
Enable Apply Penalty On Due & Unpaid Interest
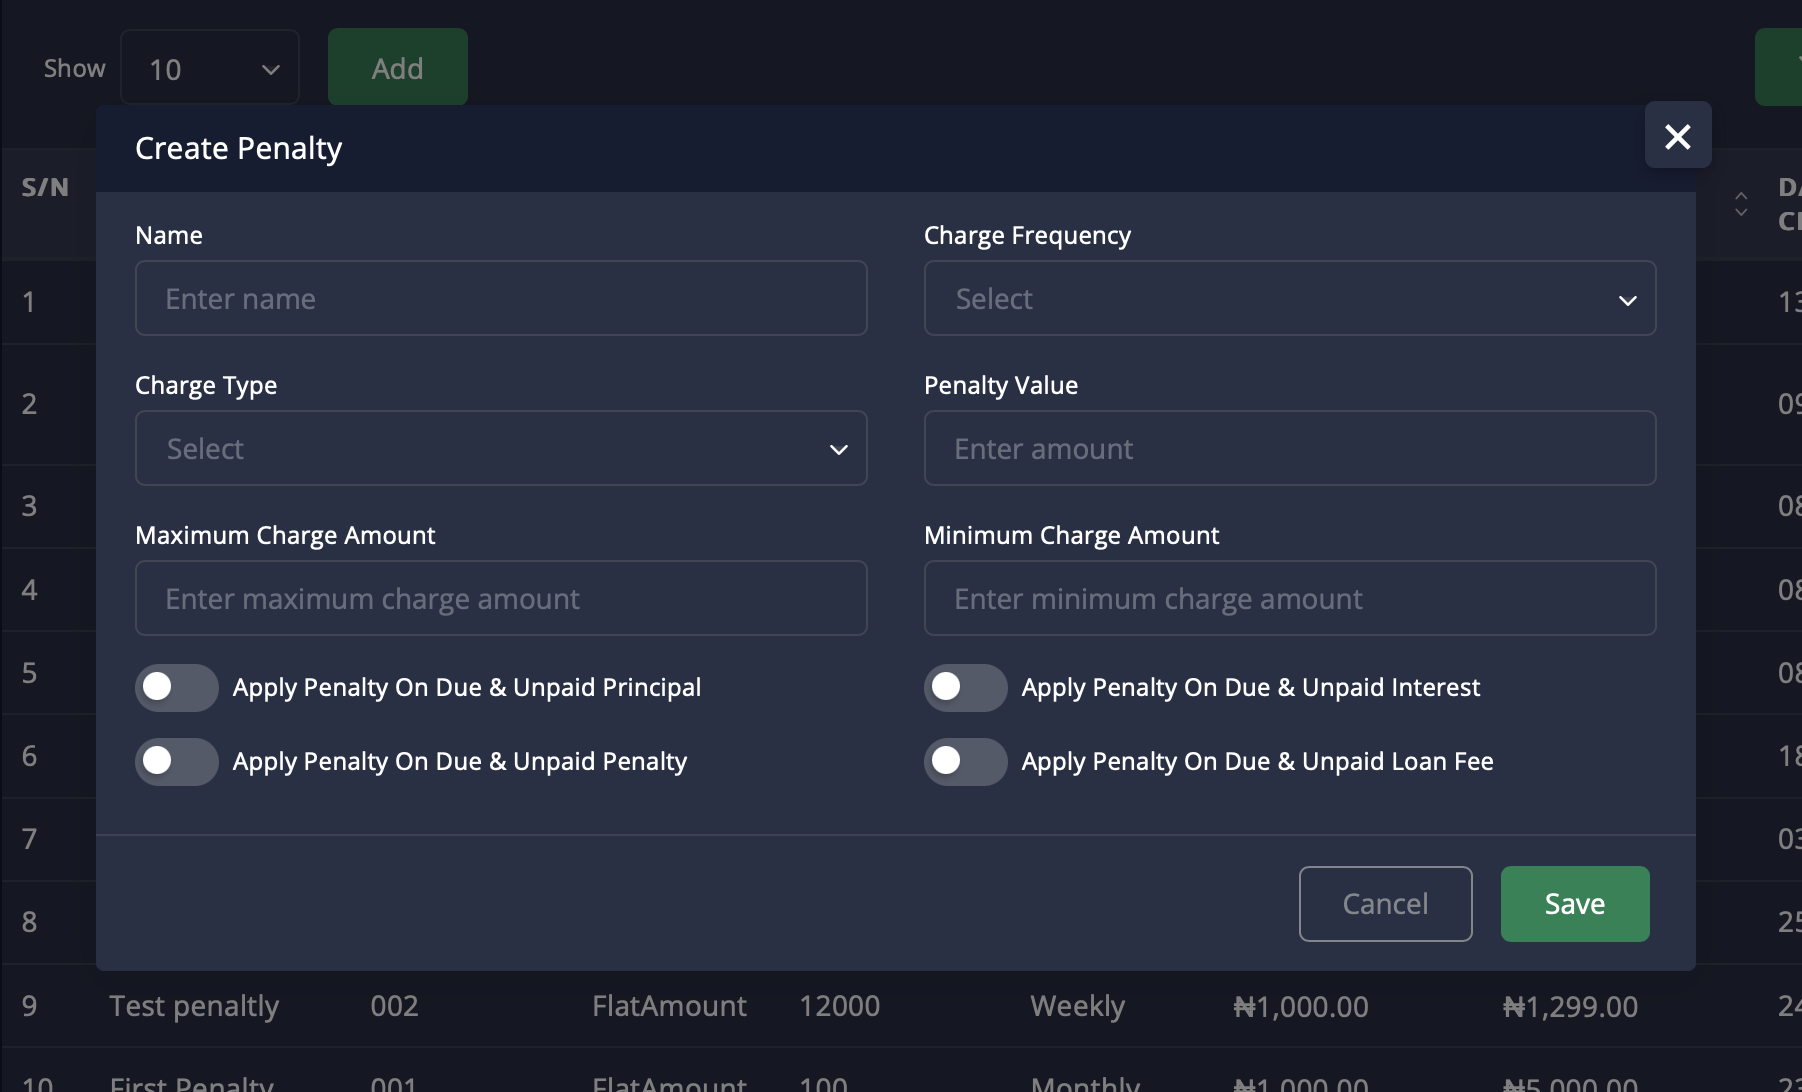(x=965, y=687)
